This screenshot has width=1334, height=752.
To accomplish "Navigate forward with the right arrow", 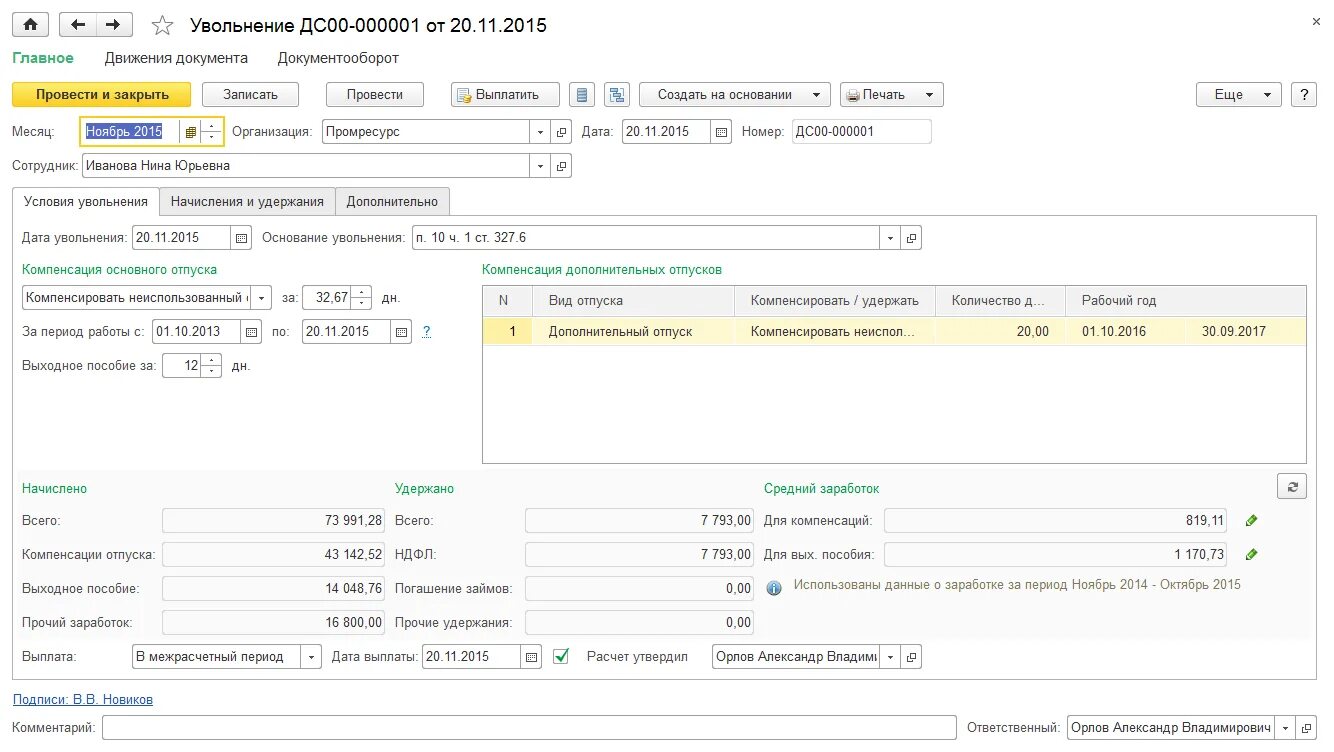I will click(x=113, y=25).
